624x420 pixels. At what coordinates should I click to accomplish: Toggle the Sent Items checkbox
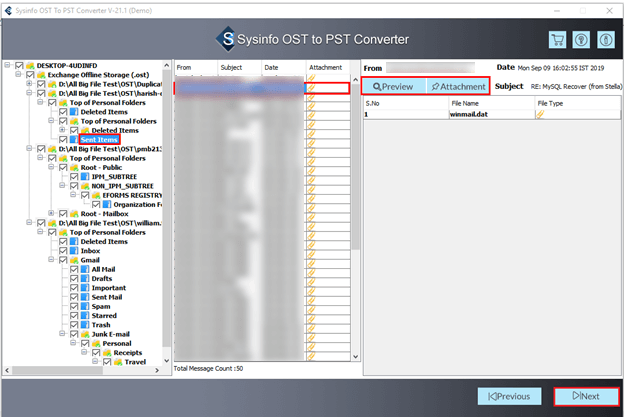[63, 140]
